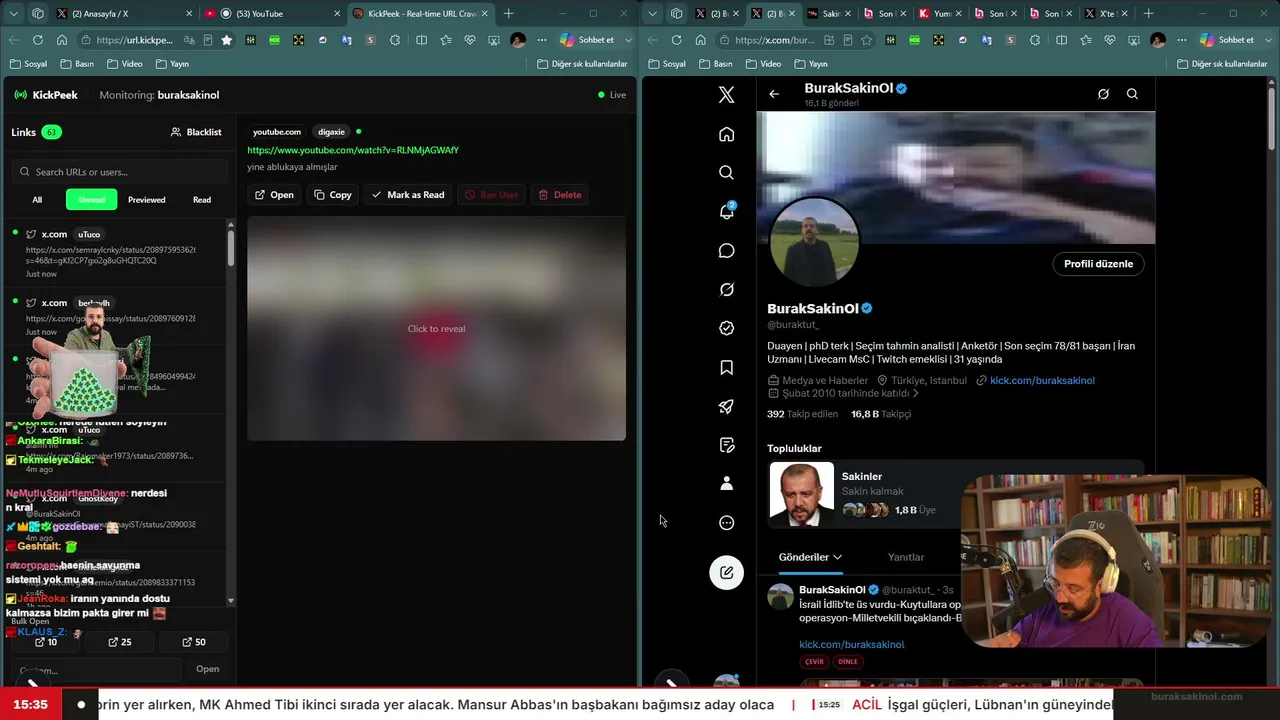The height and width of the screenshot is (720, 1280).
Task: Open first x.com link from uTuco
Action: 114,254
